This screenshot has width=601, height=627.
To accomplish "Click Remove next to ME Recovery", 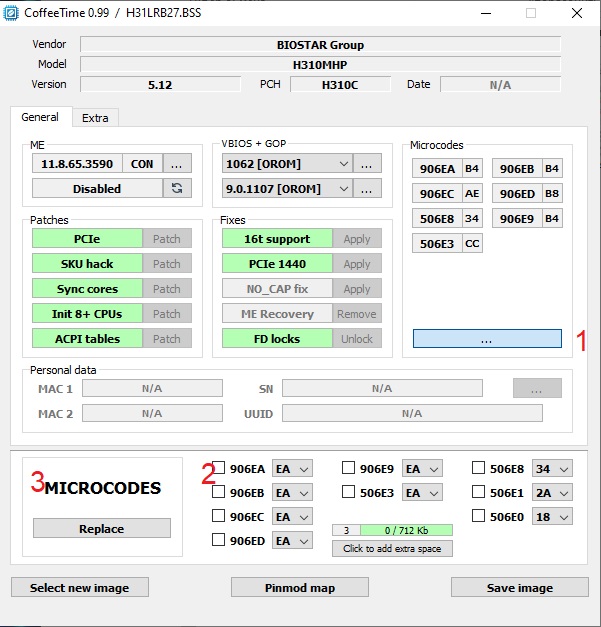I will [x=357, y=314].
